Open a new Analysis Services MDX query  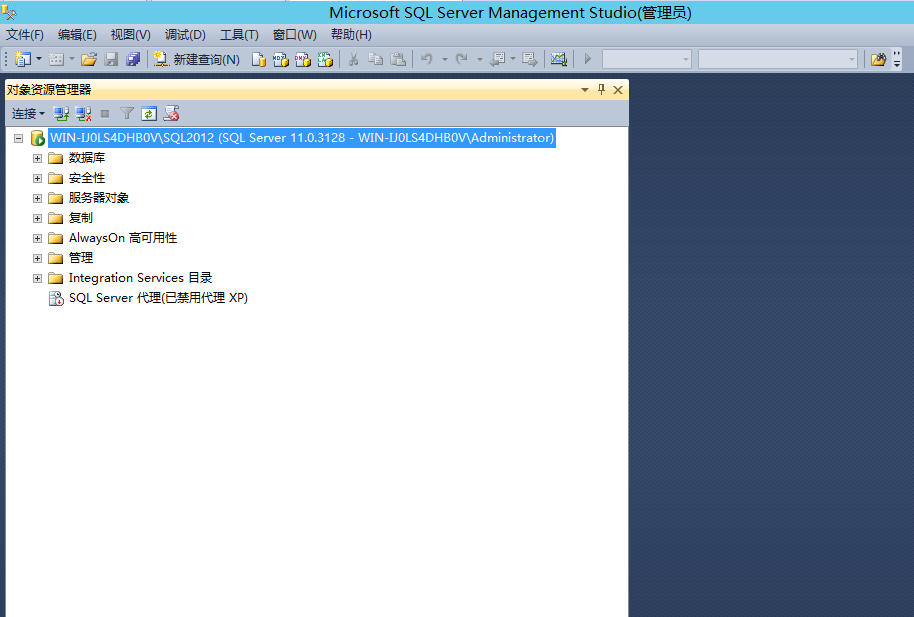282,59
